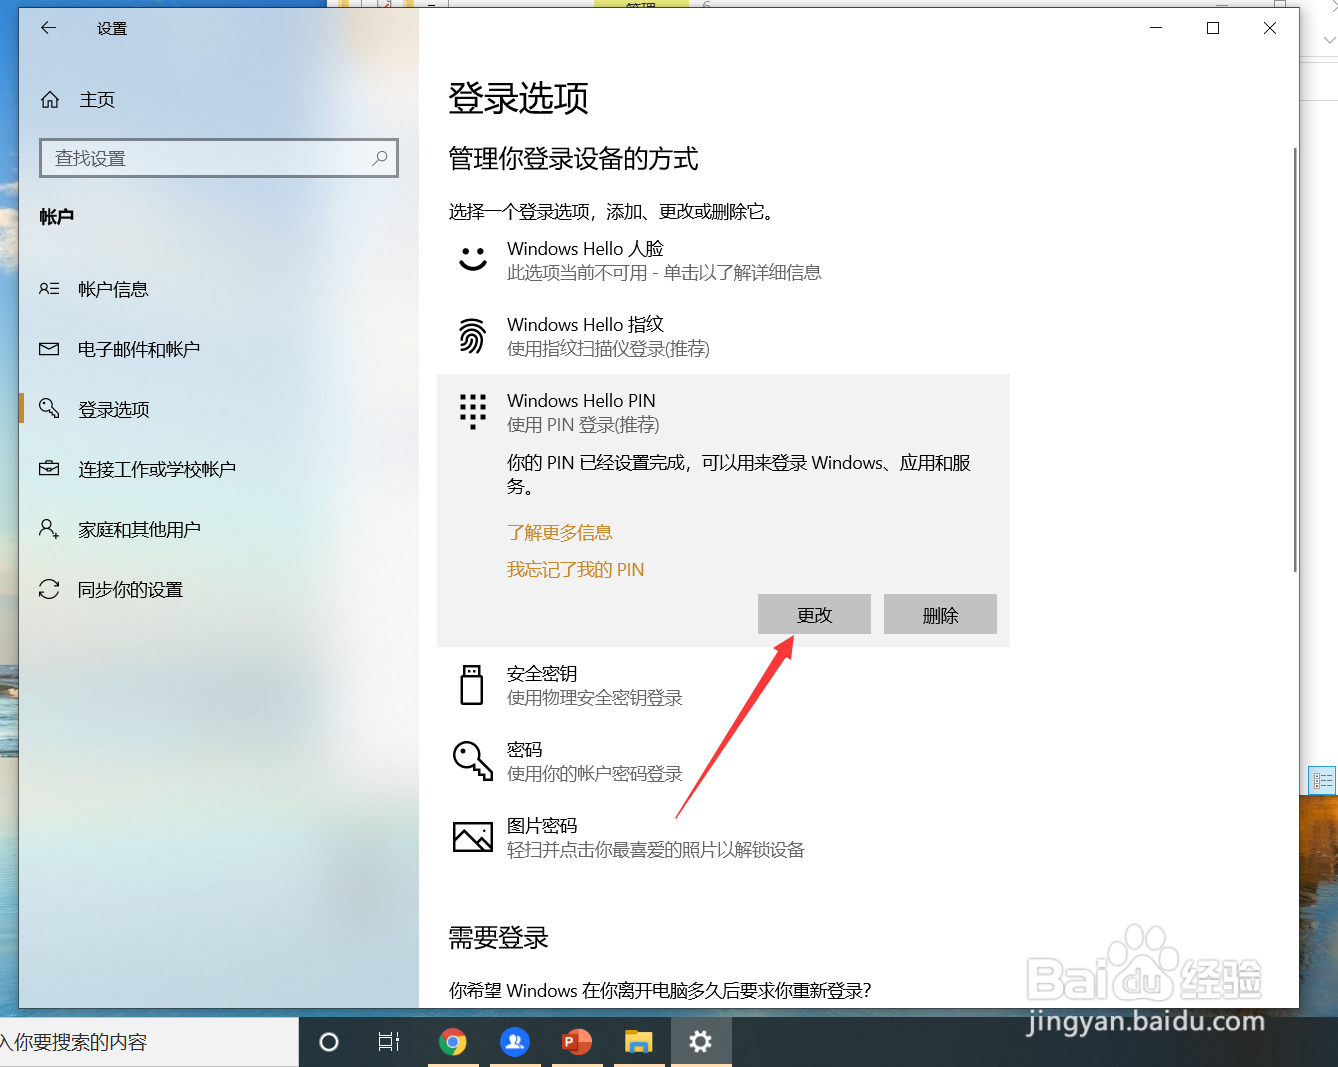
Task: Click the key icon for 登录选项
Action: click(x=49, y=408)
